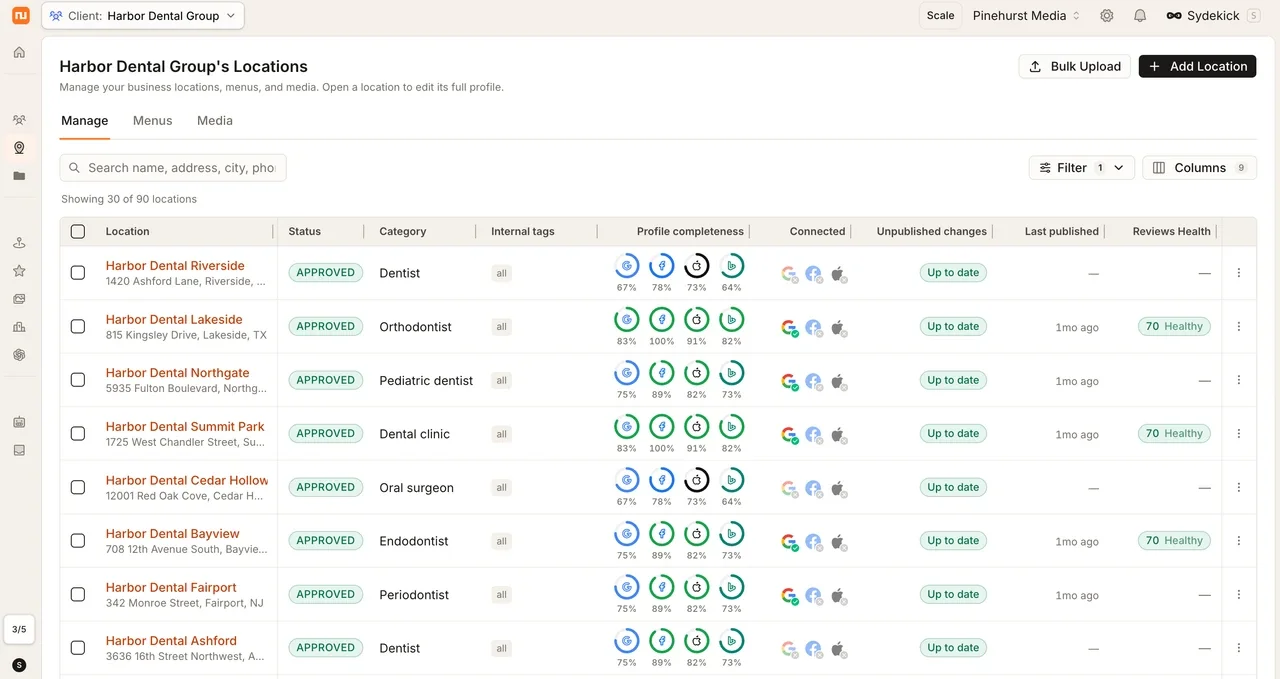Check the box for Harbor Dental Summit Park
Image resolution: width=1280 pixels, height=679 pixels.
tap(78, 434)
